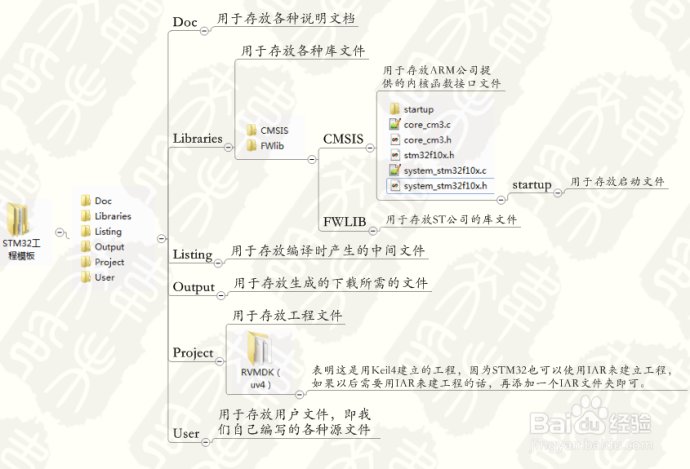Select the Listing folder icon in folder list

click(86, 231)
